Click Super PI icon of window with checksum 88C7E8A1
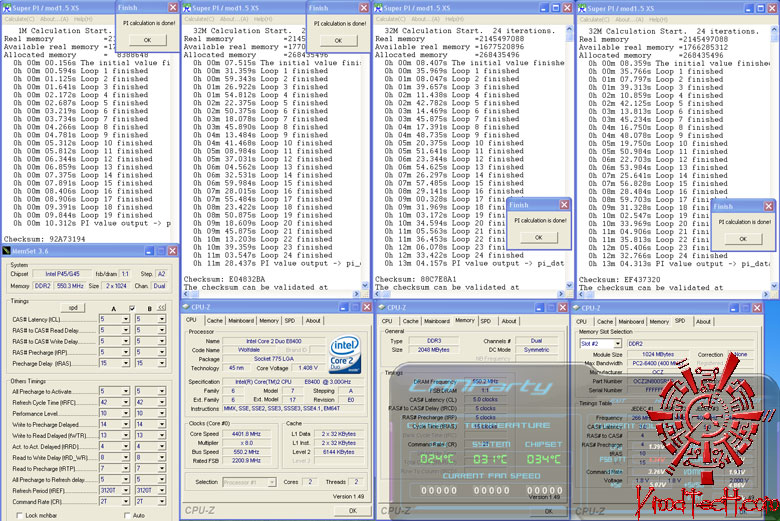The width and height of the screenshot is (780, 521). pos(378,8)
